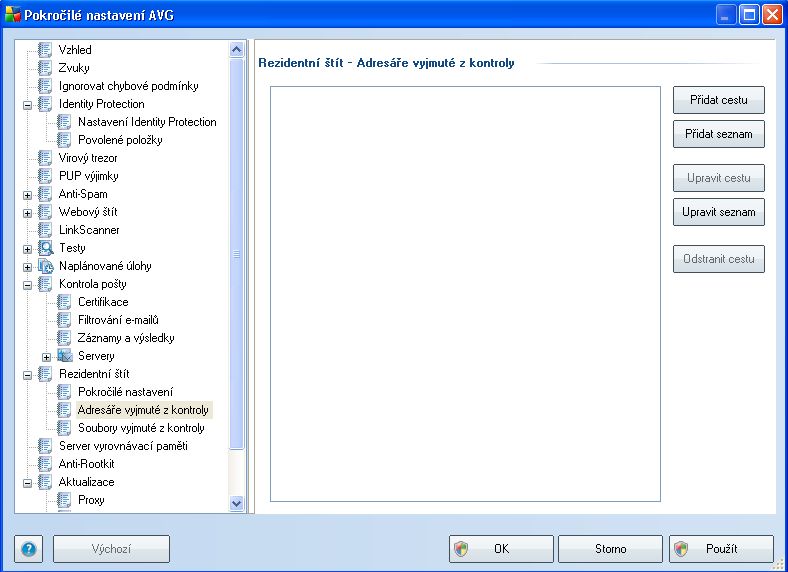Image resolution: width=788 pixels, height=572 pixels.
Task: Click the Zvuky item icon
Action: click(x=45, y=68)
